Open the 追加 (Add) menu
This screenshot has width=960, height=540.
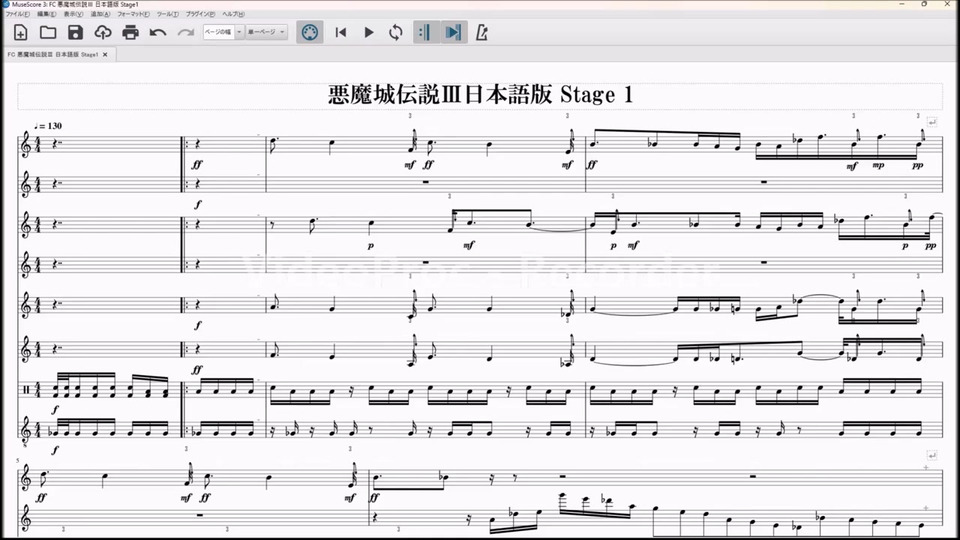(100, 14)
